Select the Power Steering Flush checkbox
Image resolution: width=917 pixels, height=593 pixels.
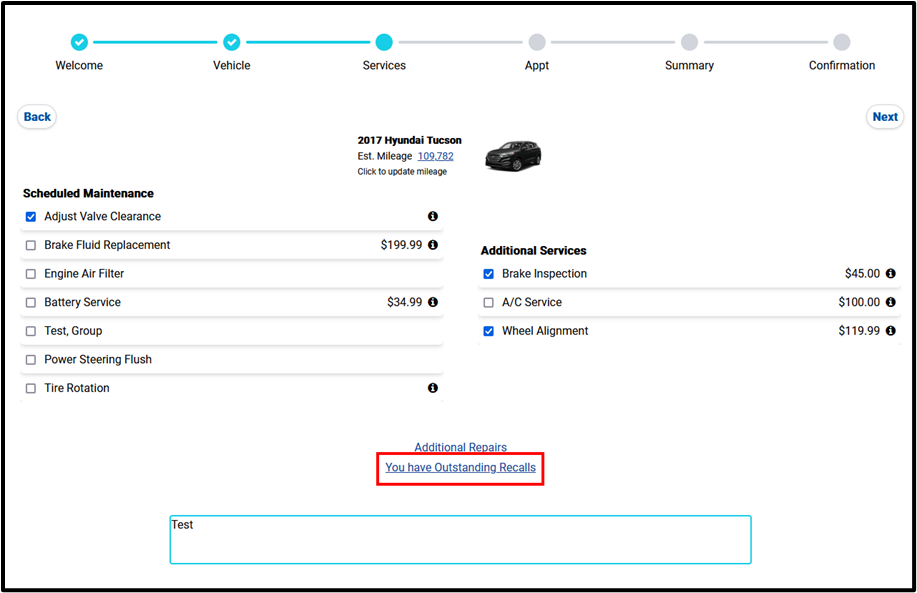[31, 360]
